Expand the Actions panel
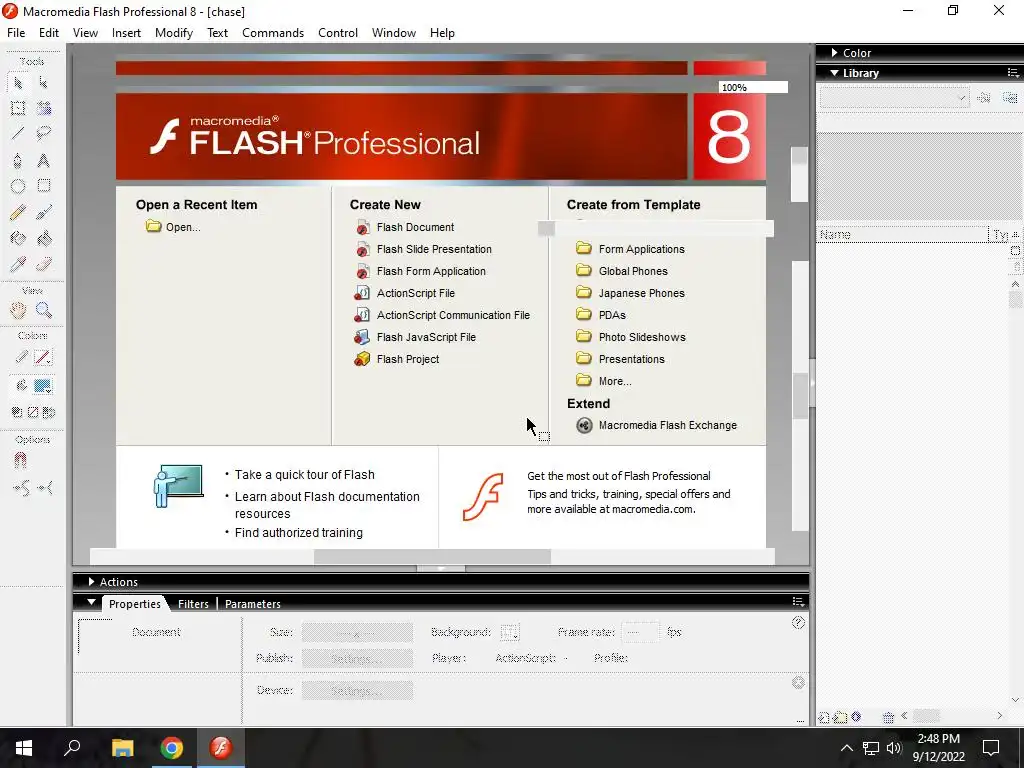This screenshot has height=768, width=1024. [x=91, y=582]
